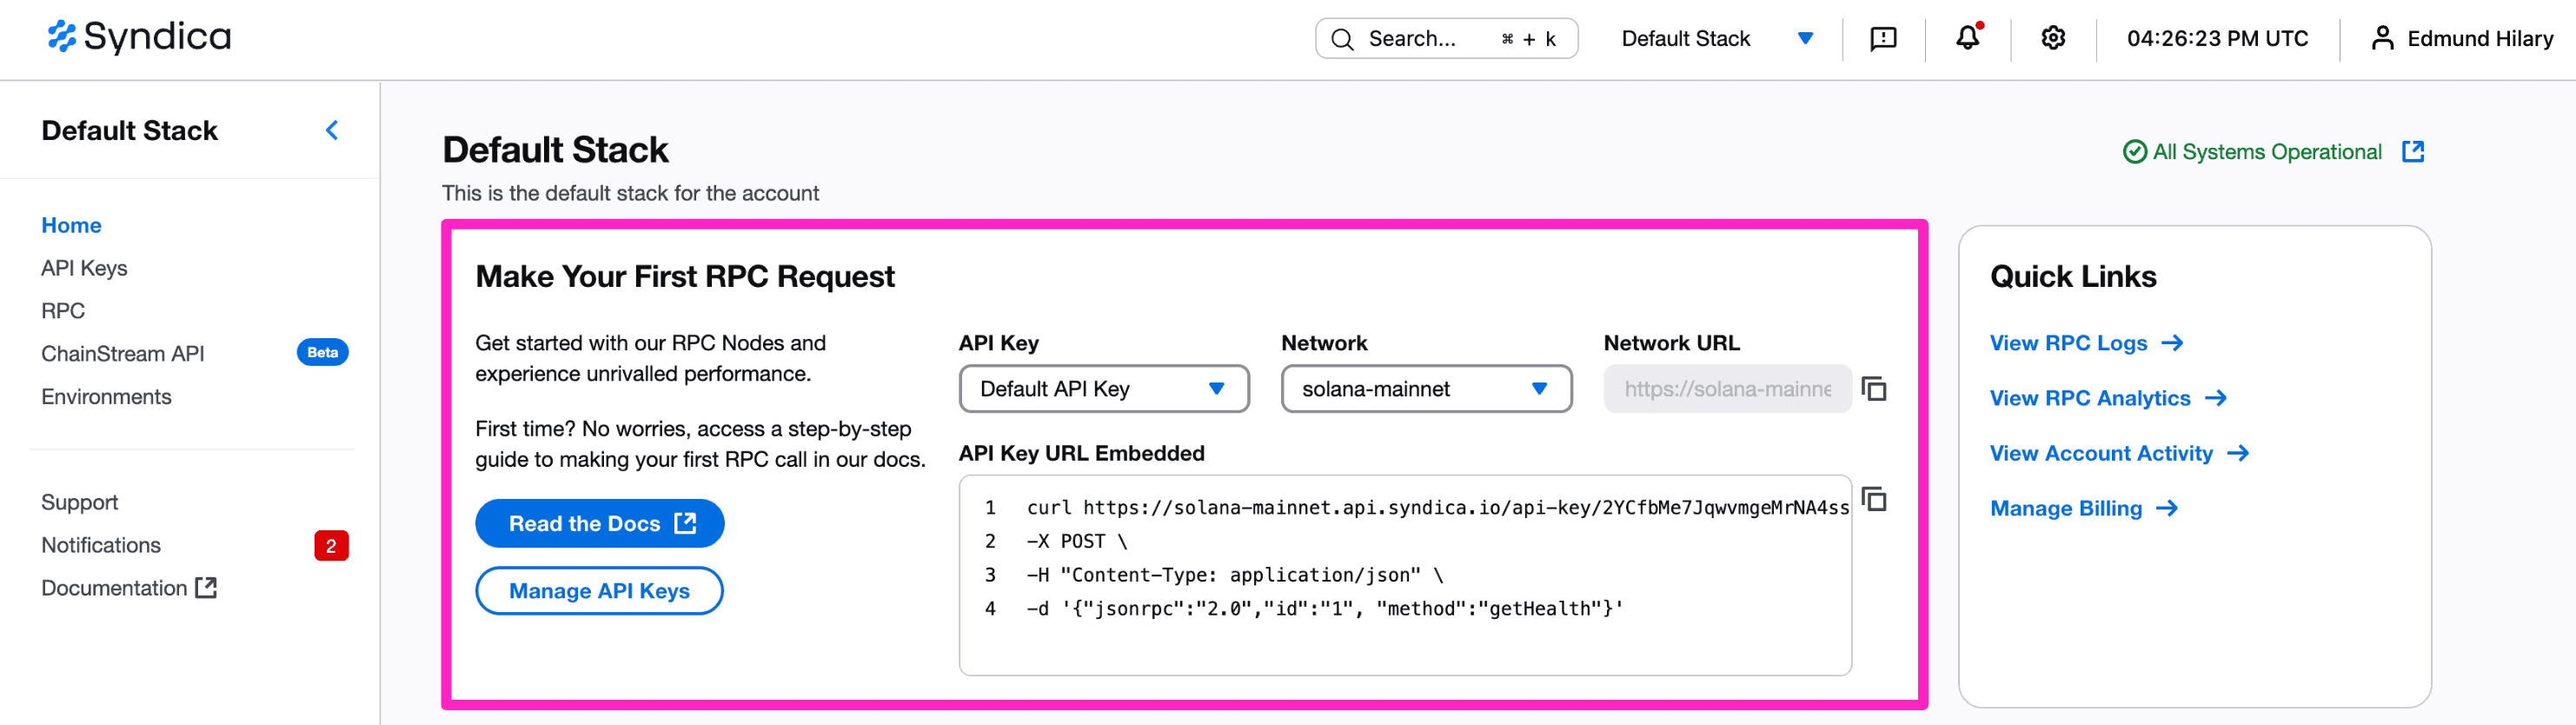The image size is (2576, 725).
Task: Open ChainStream API Beta section
Action: [x=123, y=354]
